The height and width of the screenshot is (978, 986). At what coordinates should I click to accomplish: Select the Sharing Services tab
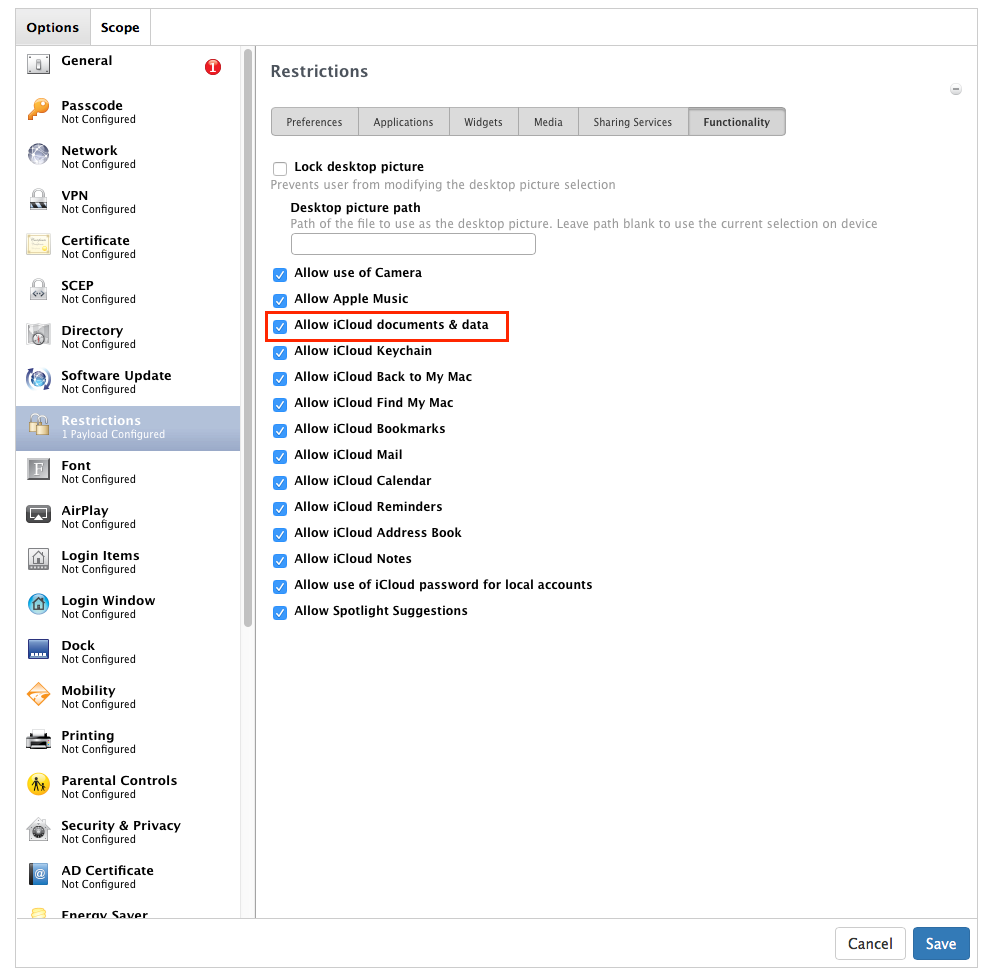pyautogui.click(x=633, y=122)
